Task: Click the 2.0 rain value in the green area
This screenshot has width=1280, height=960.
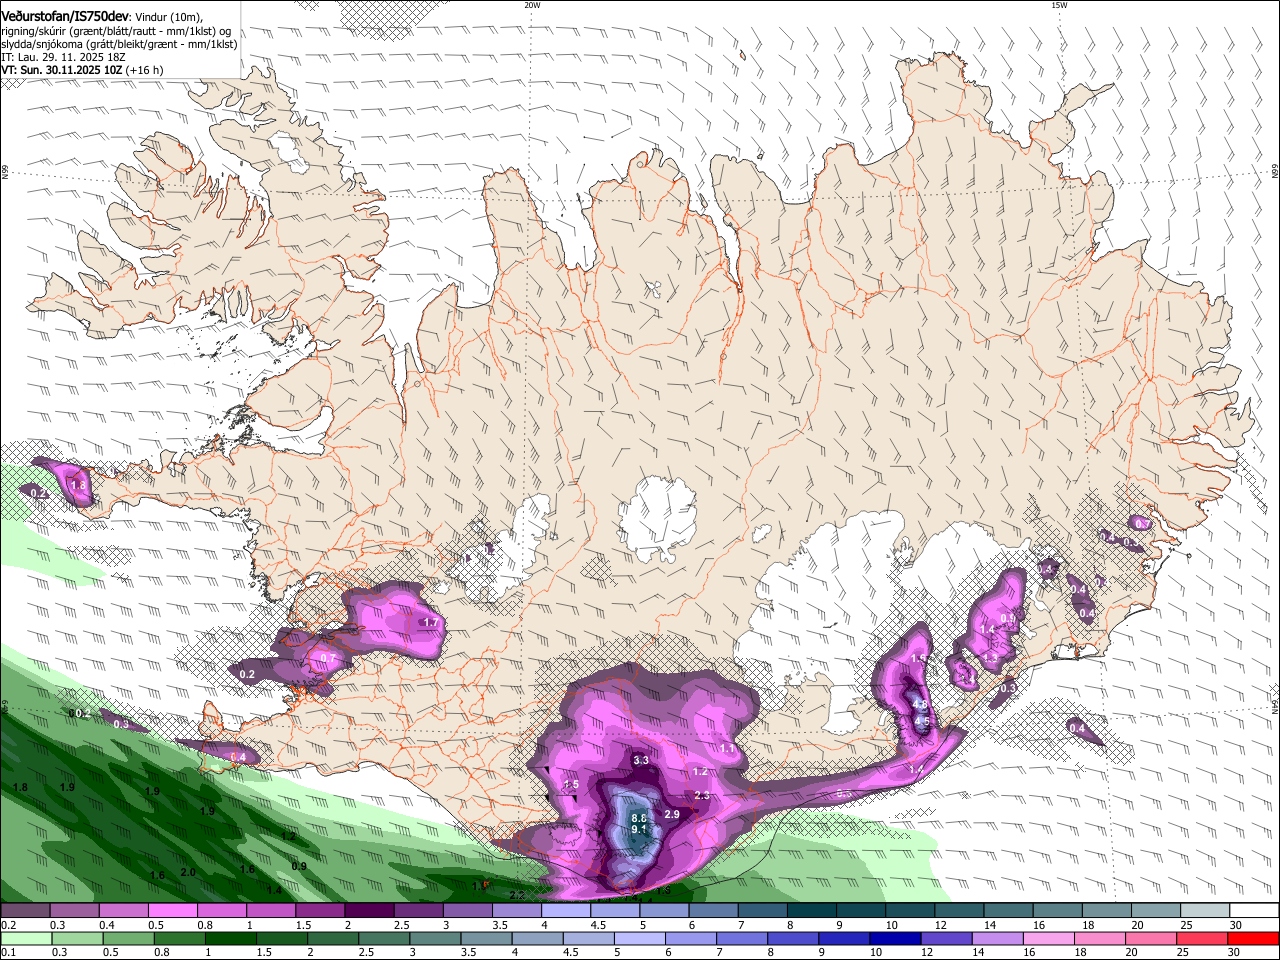Action: click(188, 872)
